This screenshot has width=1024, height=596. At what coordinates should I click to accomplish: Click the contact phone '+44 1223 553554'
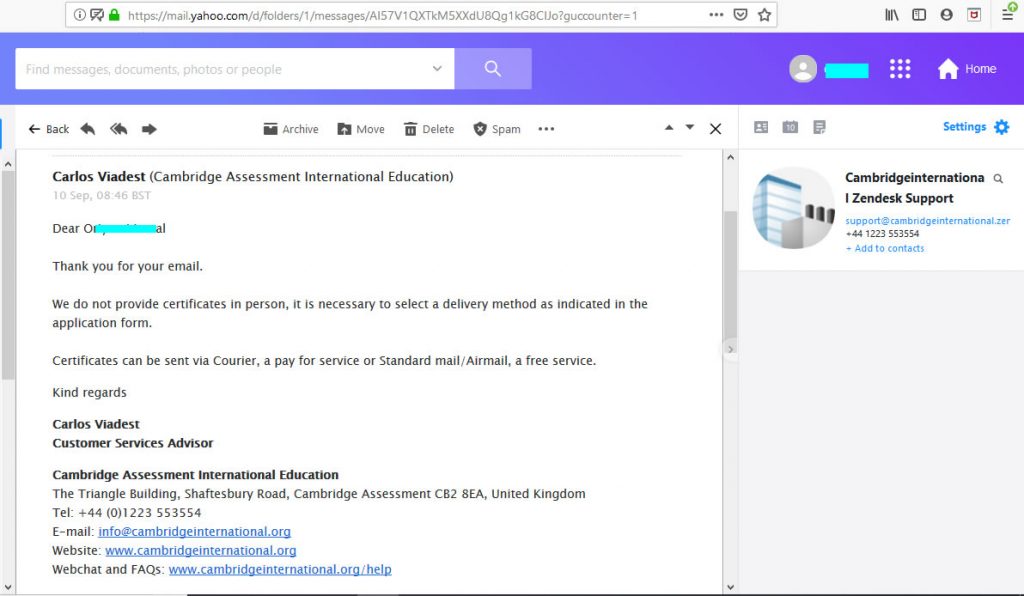882,234
